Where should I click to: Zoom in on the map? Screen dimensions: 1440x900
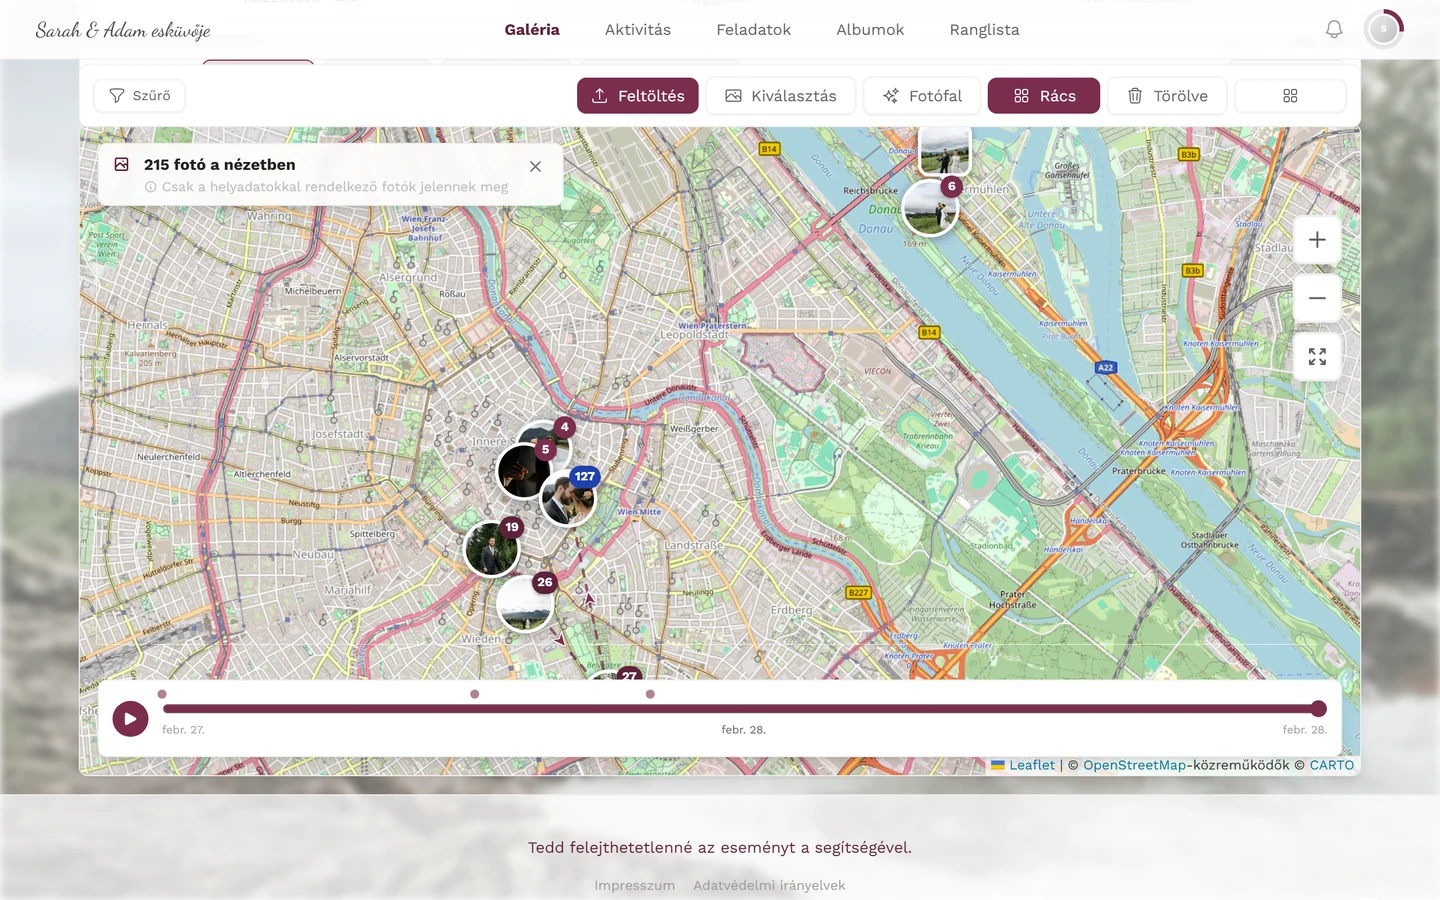click(1317, 240)
